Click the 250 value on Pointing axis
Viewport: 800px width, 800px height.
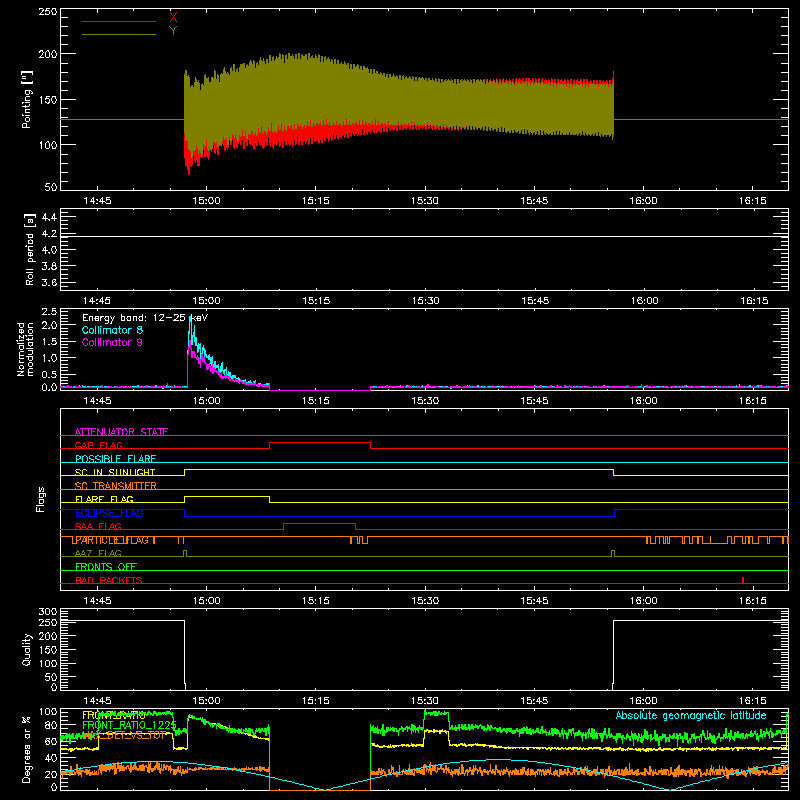[48, 12]
